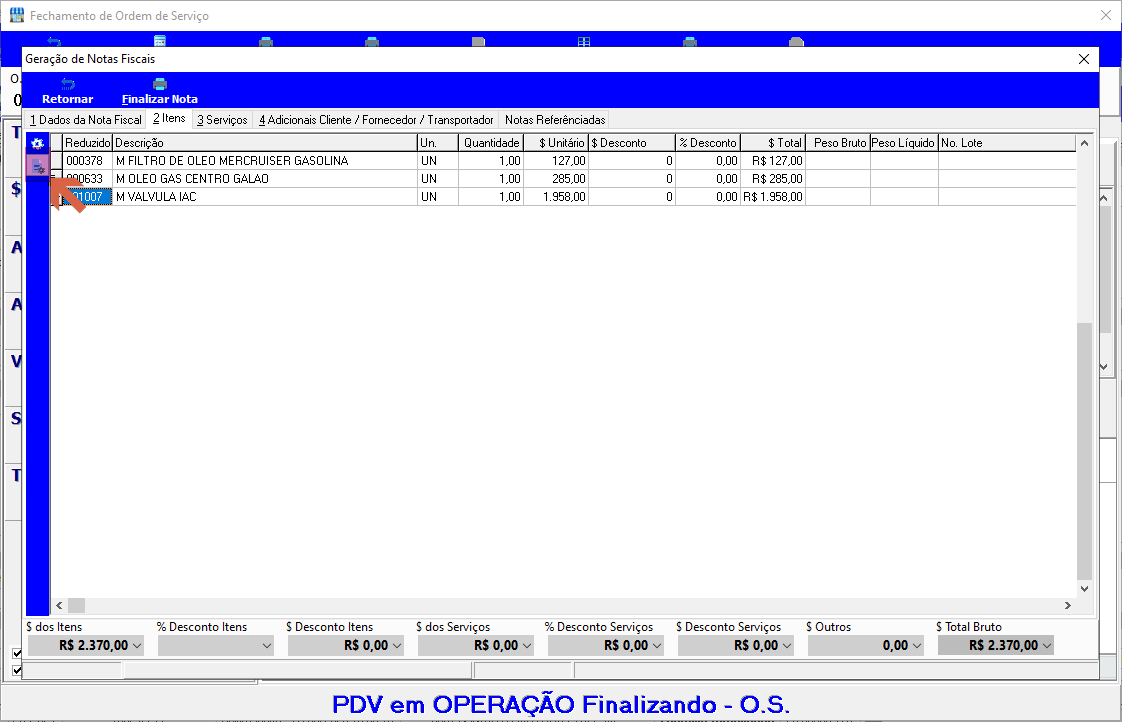Viewport: 1122px width, 722px height.
Task: Click total cell R$ 285,00
Action: click(773, 179)
